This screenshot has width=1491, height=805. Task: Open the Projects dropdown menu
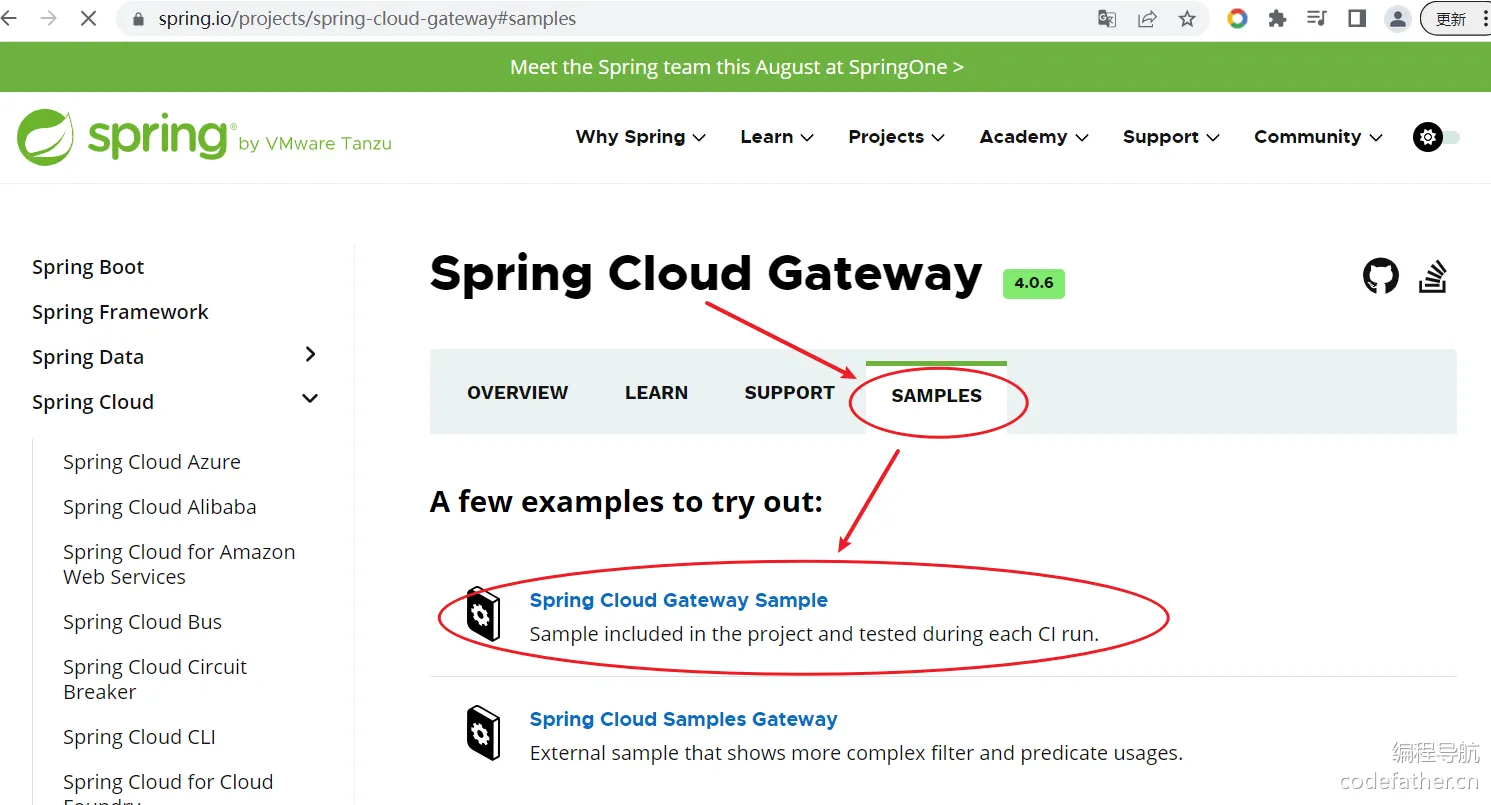click(896, 137)
